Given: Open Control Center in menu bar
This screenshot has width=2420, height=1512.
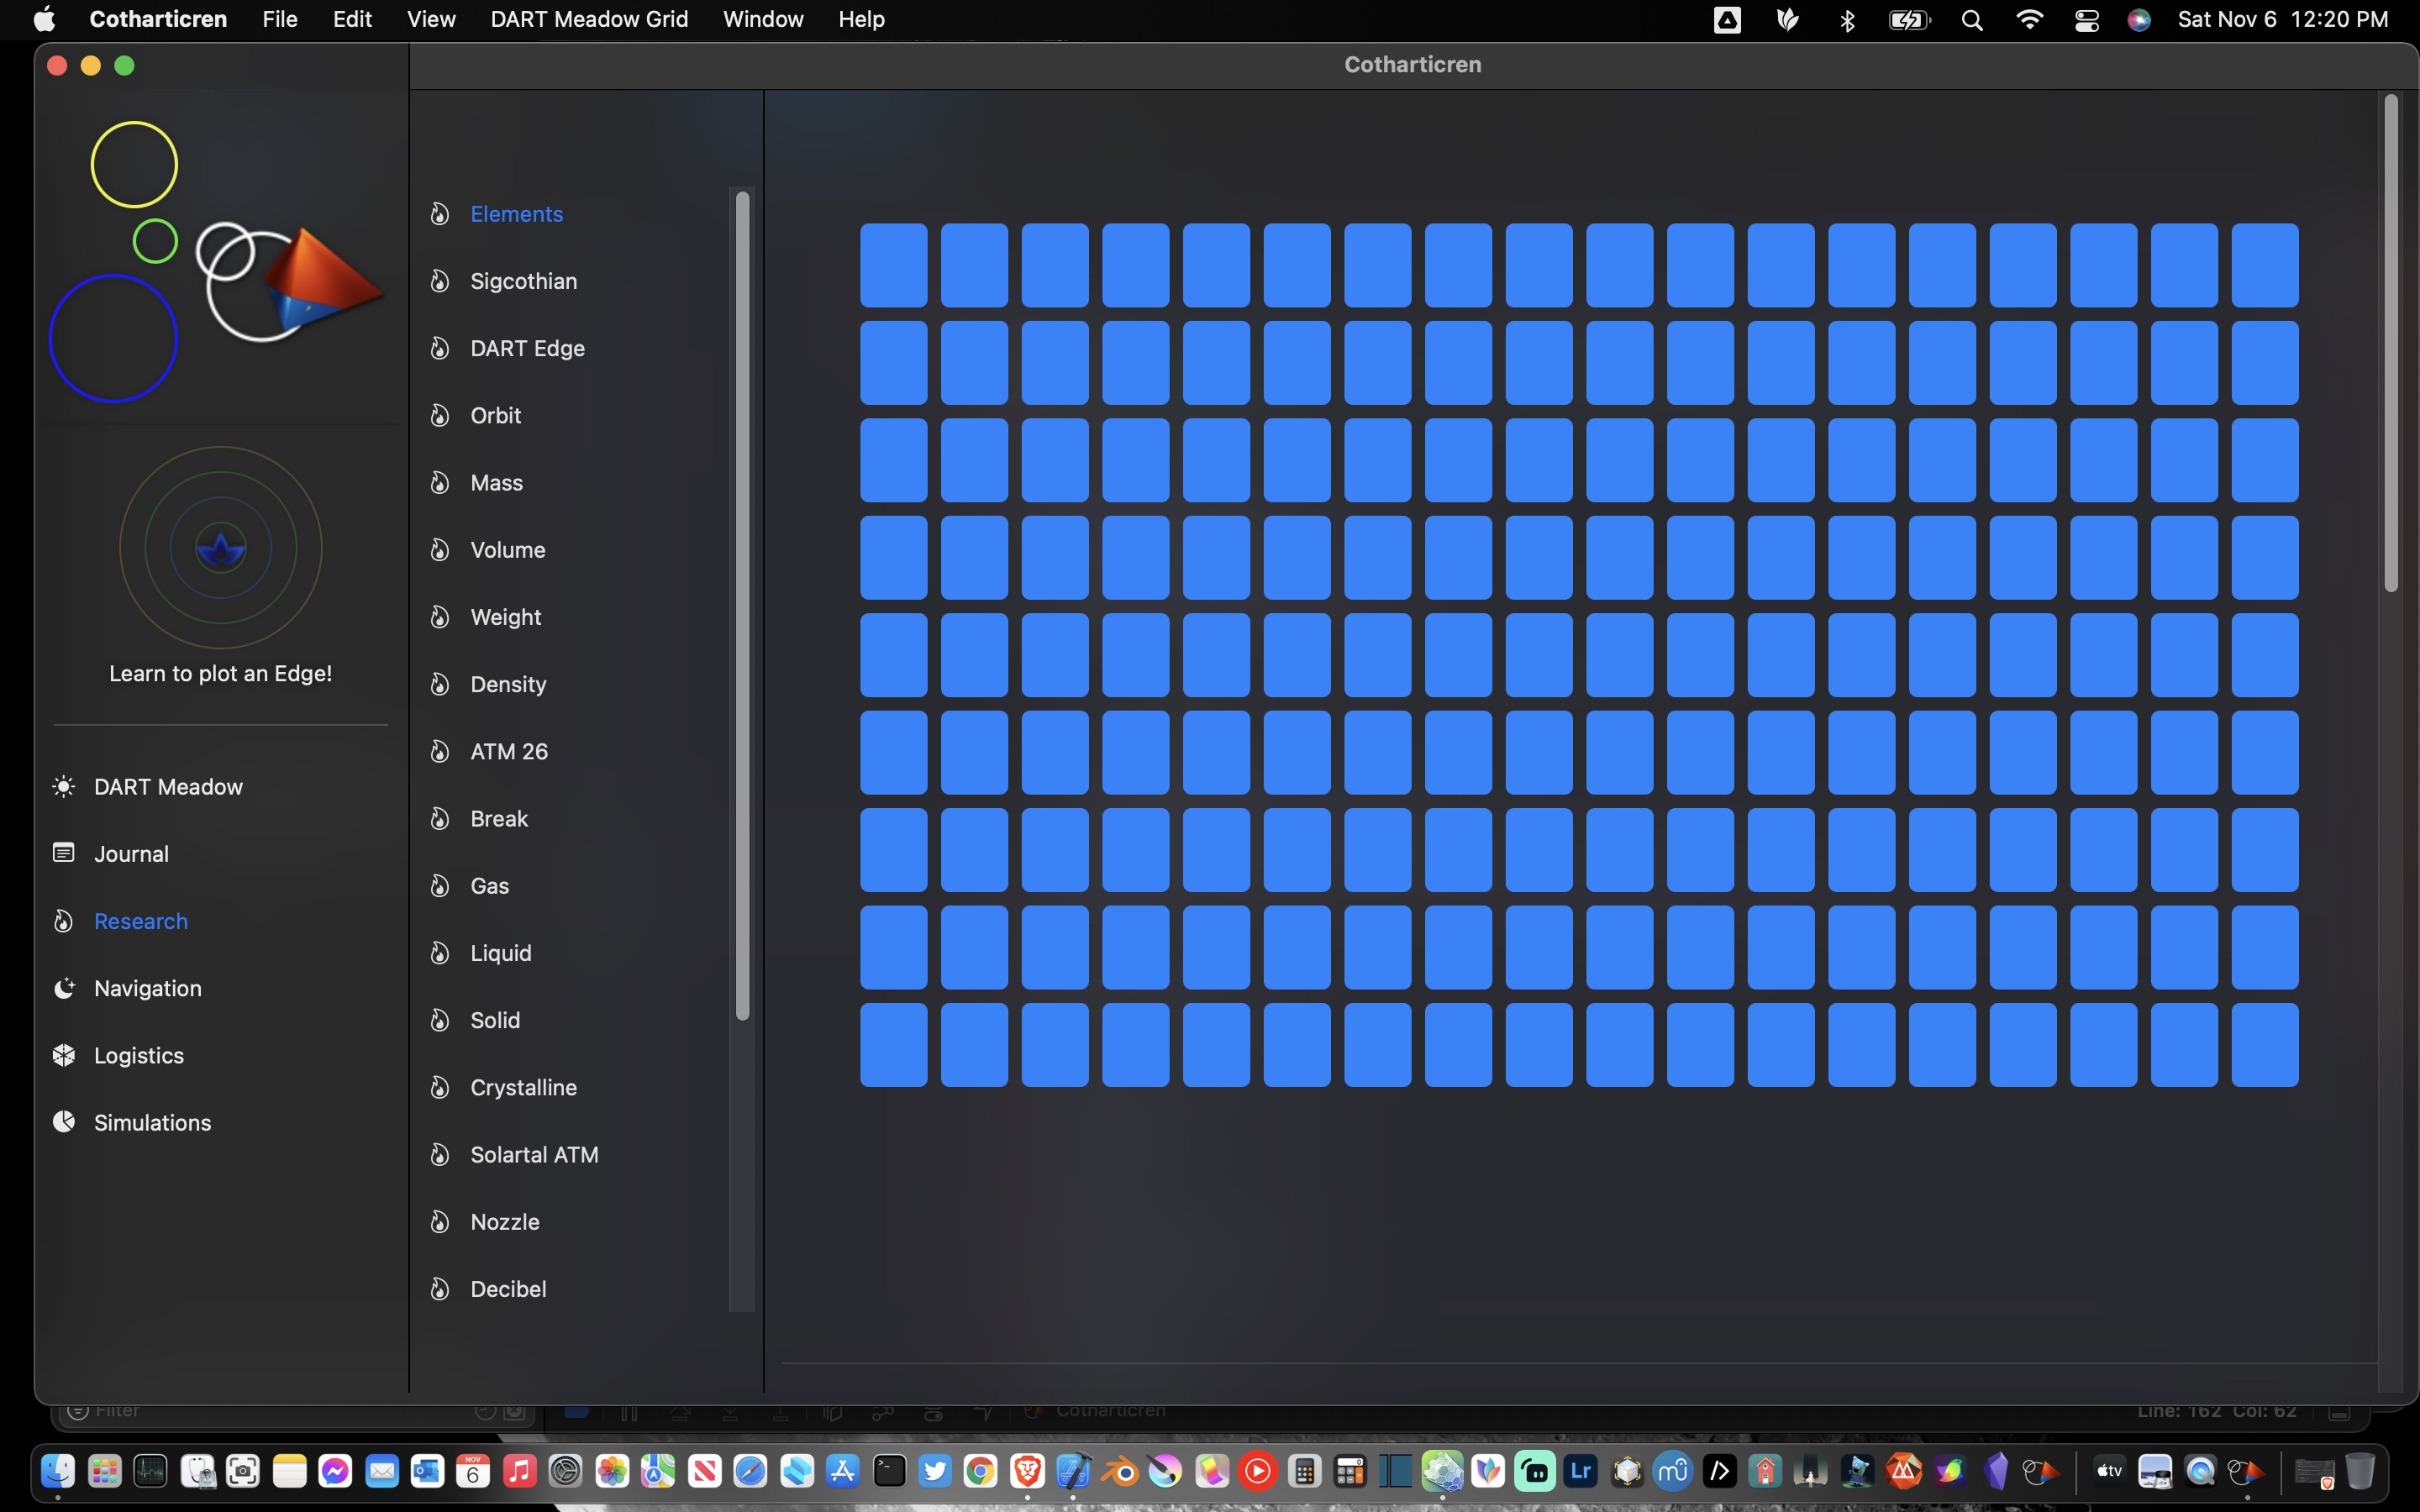Looking at the screenshot, I should pos(2086,20).
